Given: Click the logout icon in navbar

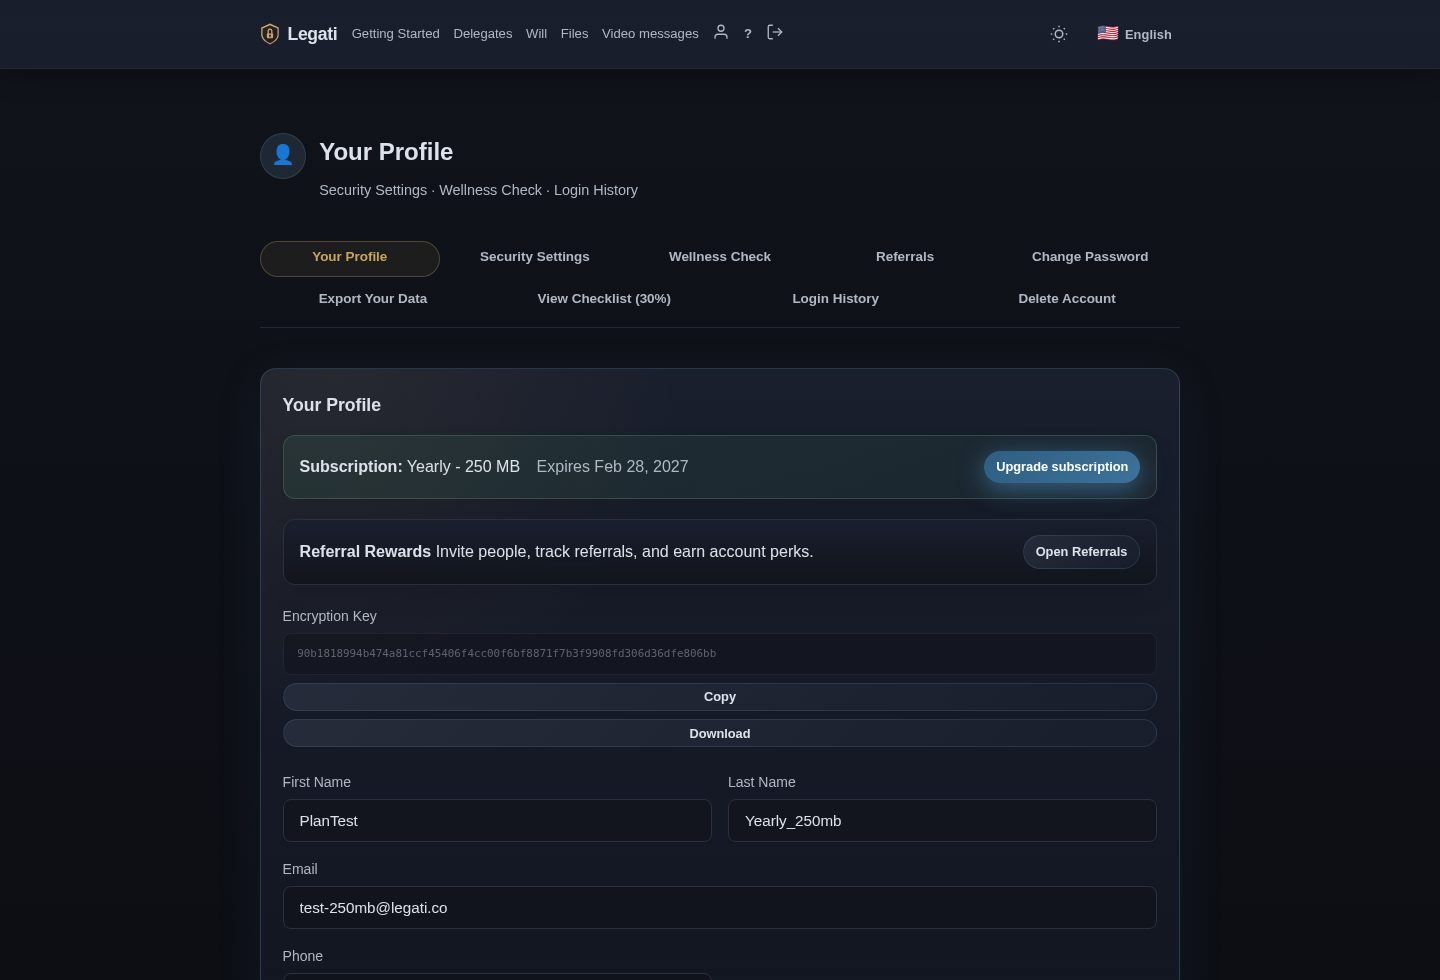Looking at the screenshot, I should [775, 32].
